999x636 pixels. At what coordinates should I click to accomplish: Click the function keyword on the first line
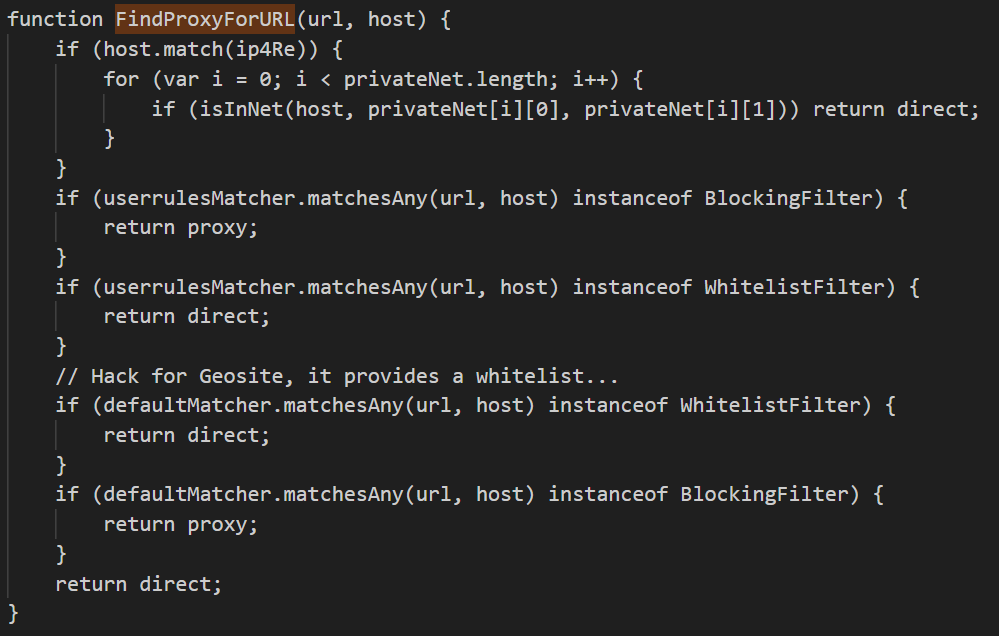pyautogui.click(x=54, y=19)
